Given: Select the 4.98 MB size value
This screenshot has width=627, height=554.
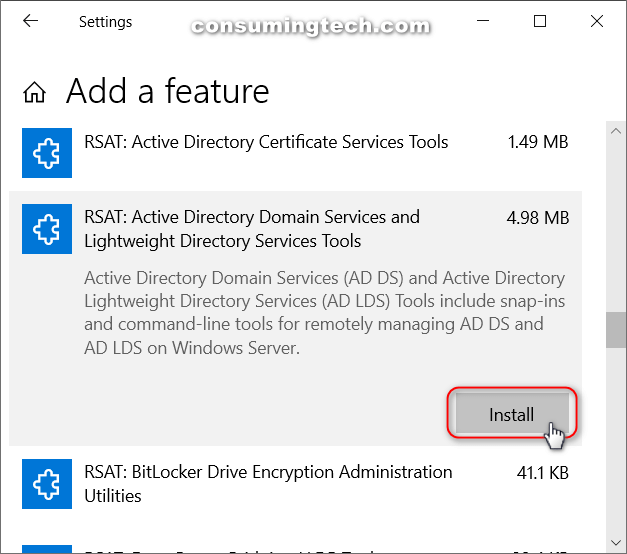Looking at the screenshot, I should pyautogui.click(x=538, y=218).
